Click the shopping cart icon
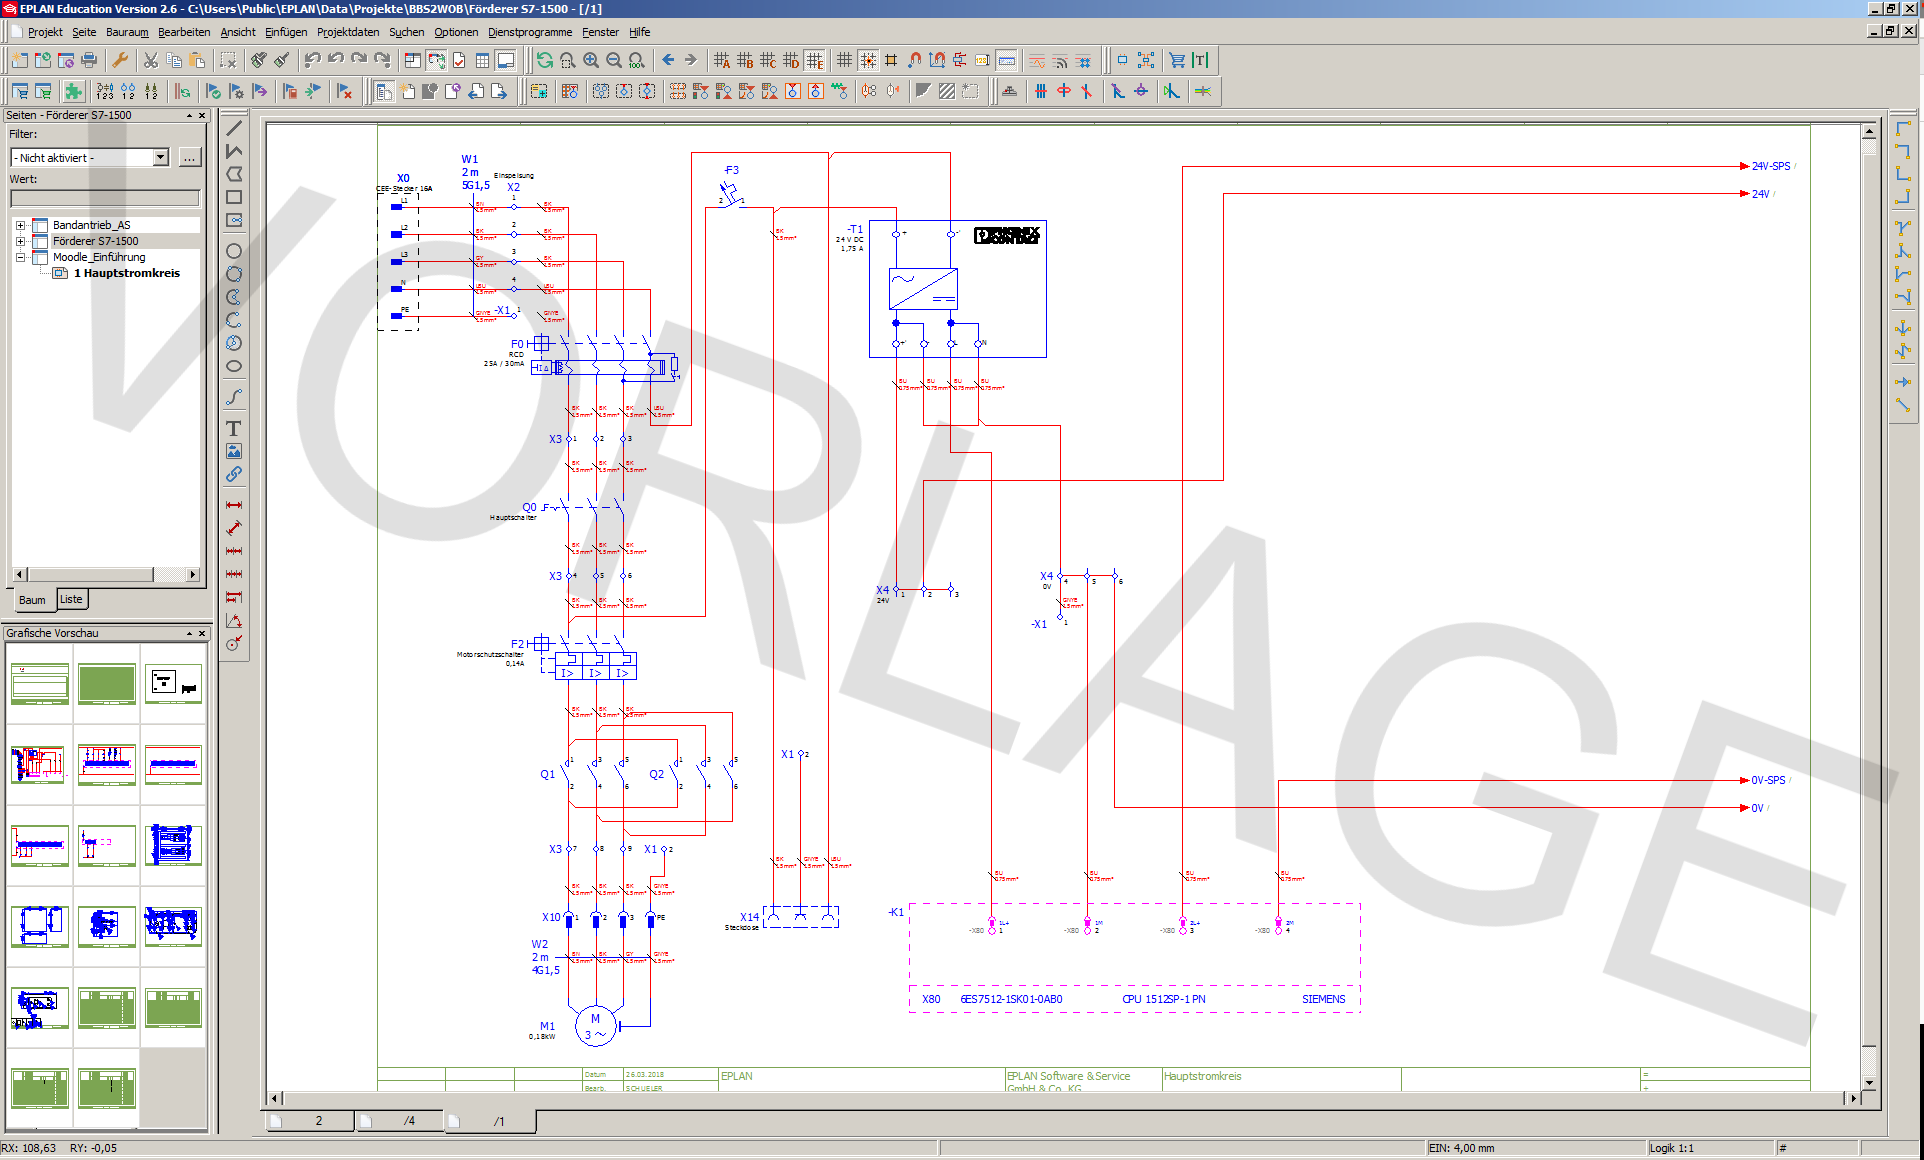 tap(1177, 60)
